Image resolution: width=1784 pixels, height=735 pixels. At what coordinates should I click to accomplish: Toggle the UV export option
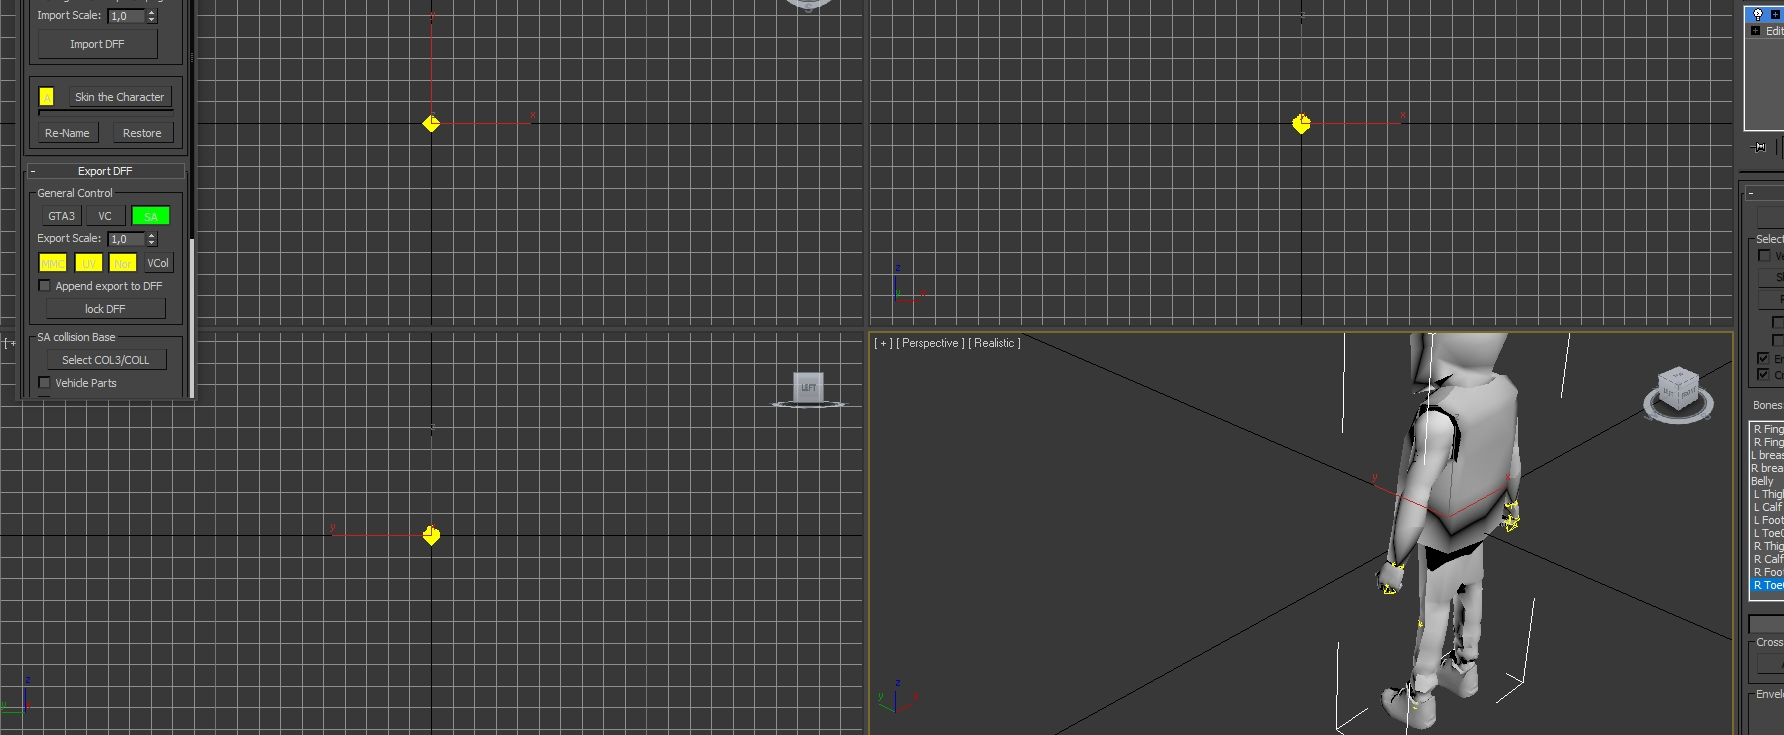(88, 263)
